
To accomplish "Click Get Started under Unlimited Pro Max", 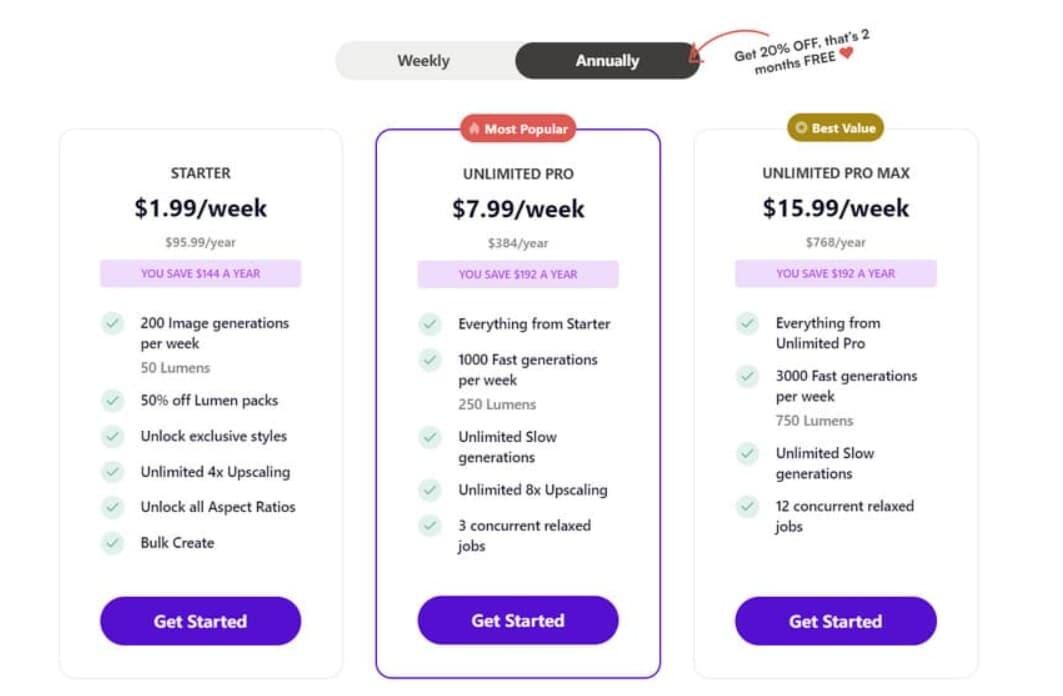I will point(835,621).
